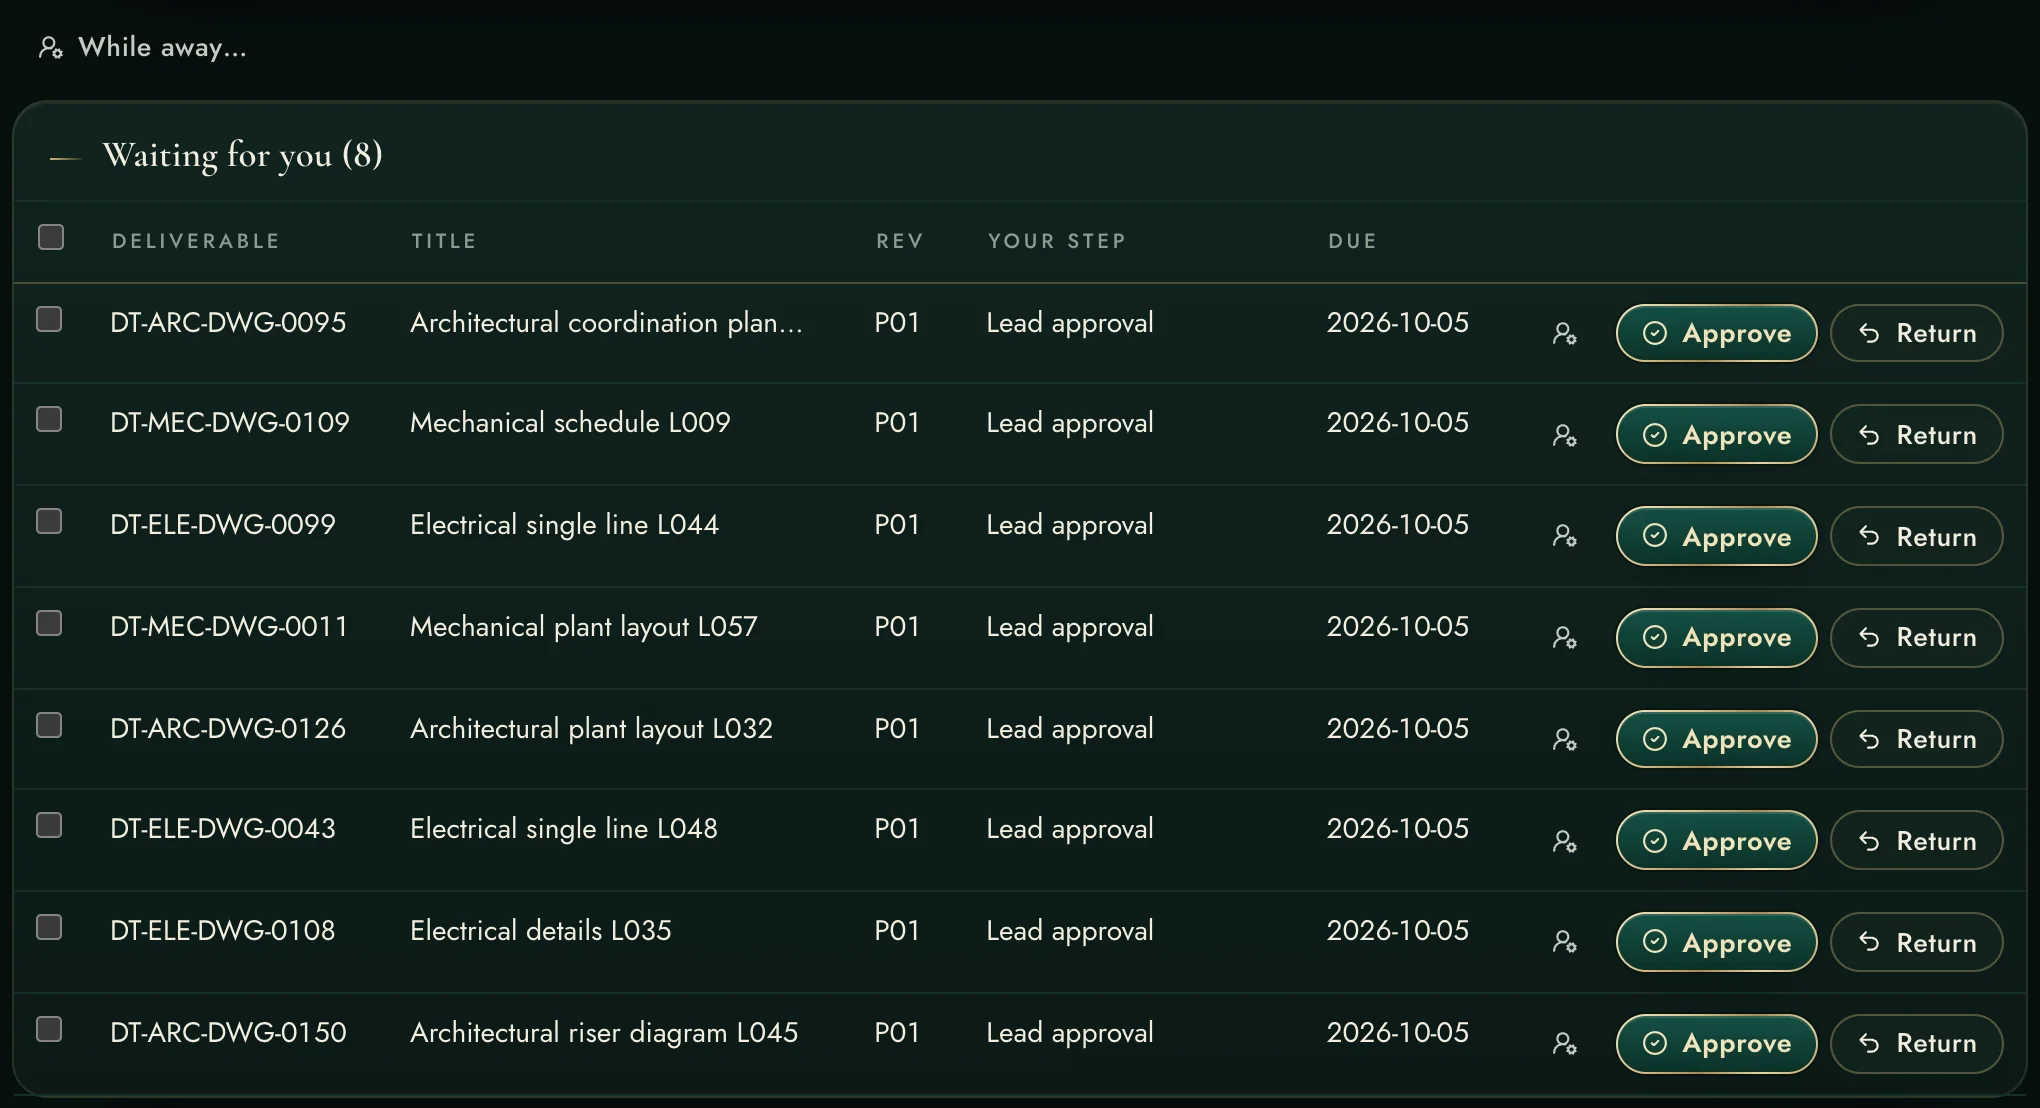Select all rows with header checkbox
The height and width of the screenshot is (1108, 2040).
51,237
